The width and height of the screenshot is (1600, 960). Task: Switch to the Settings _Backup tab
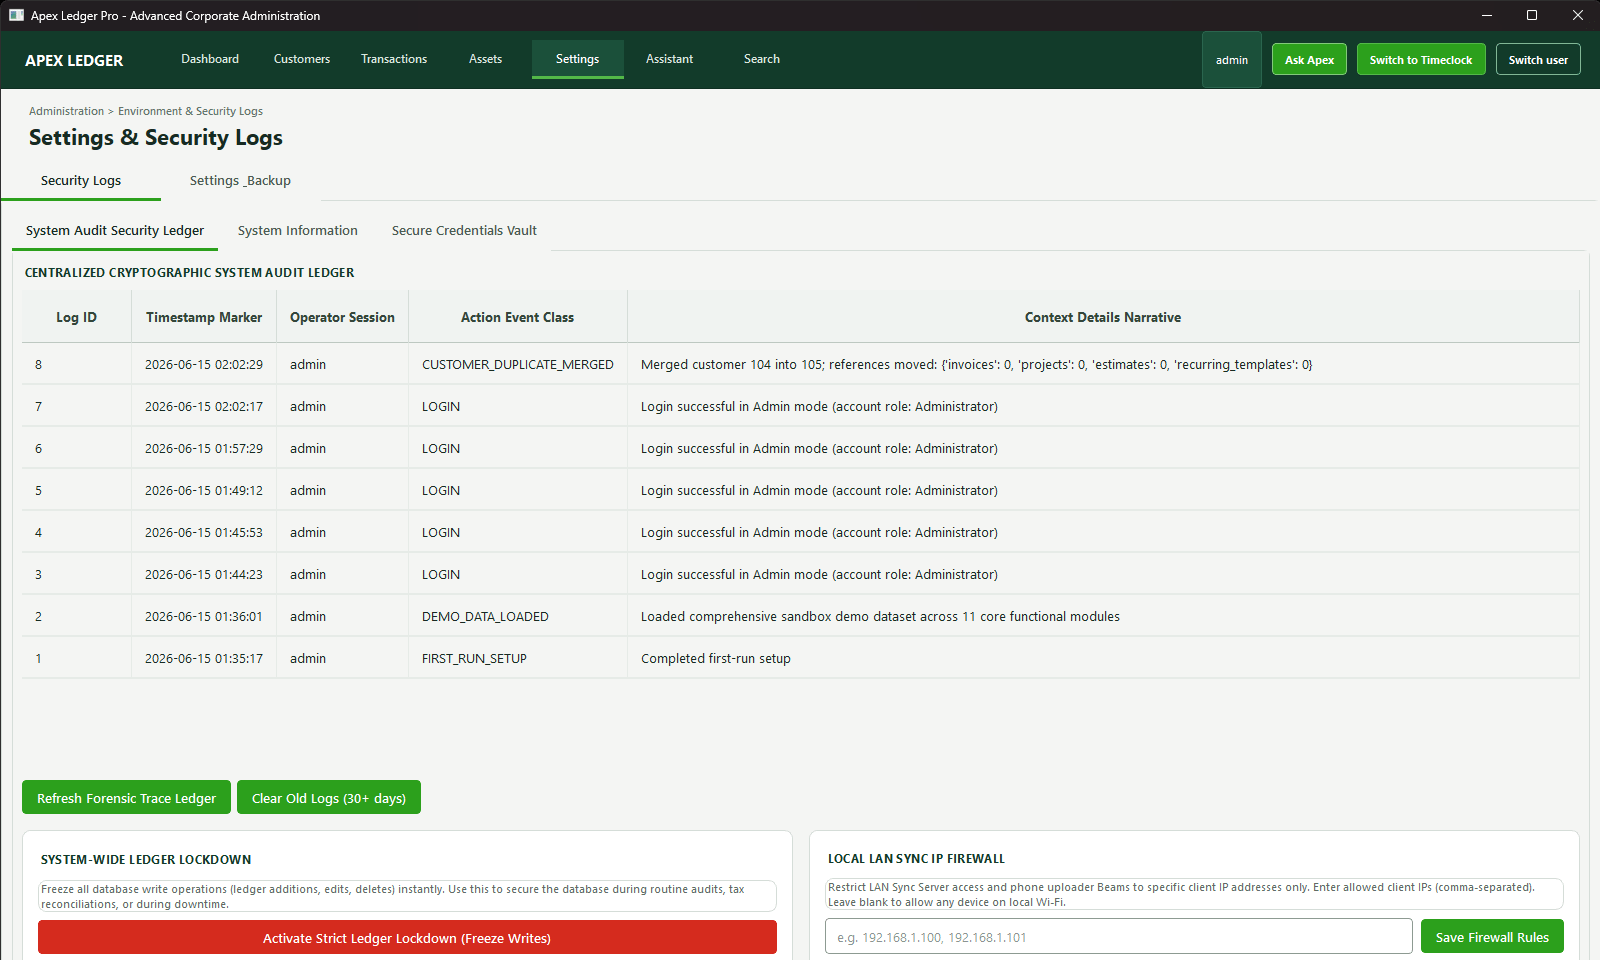coord(240,181)
